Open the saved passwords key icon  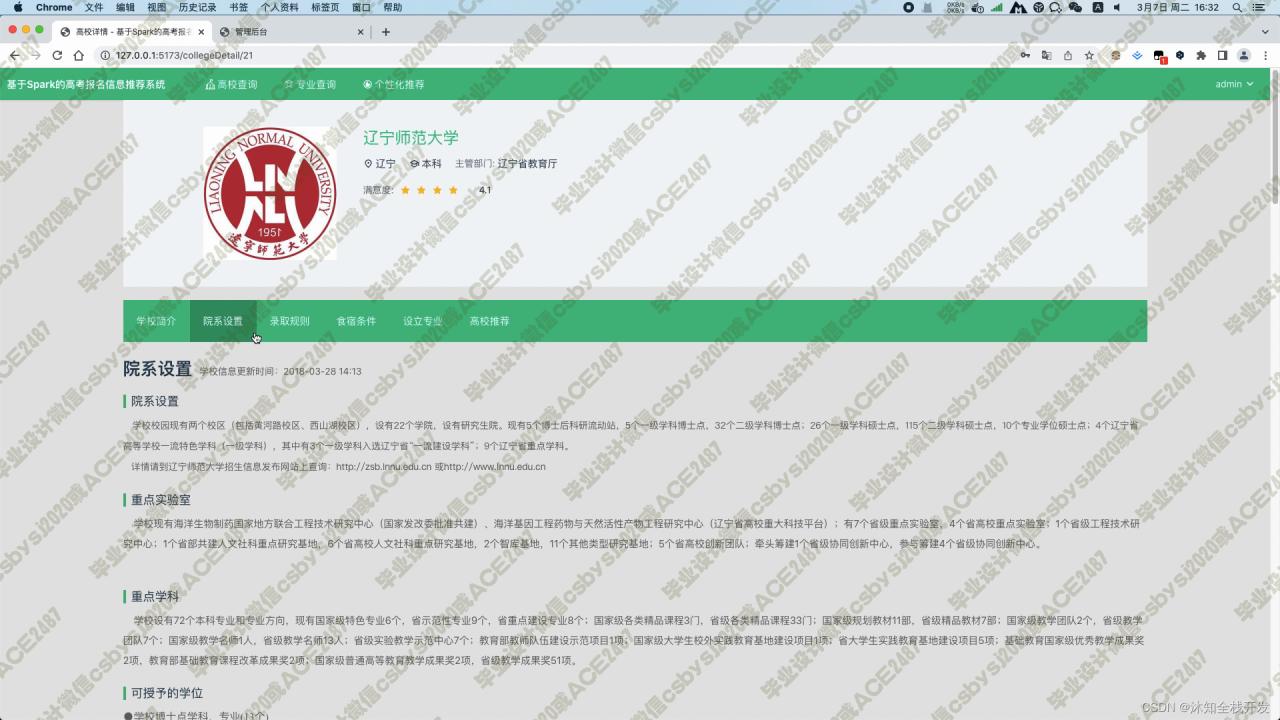tap(1025, 56)
